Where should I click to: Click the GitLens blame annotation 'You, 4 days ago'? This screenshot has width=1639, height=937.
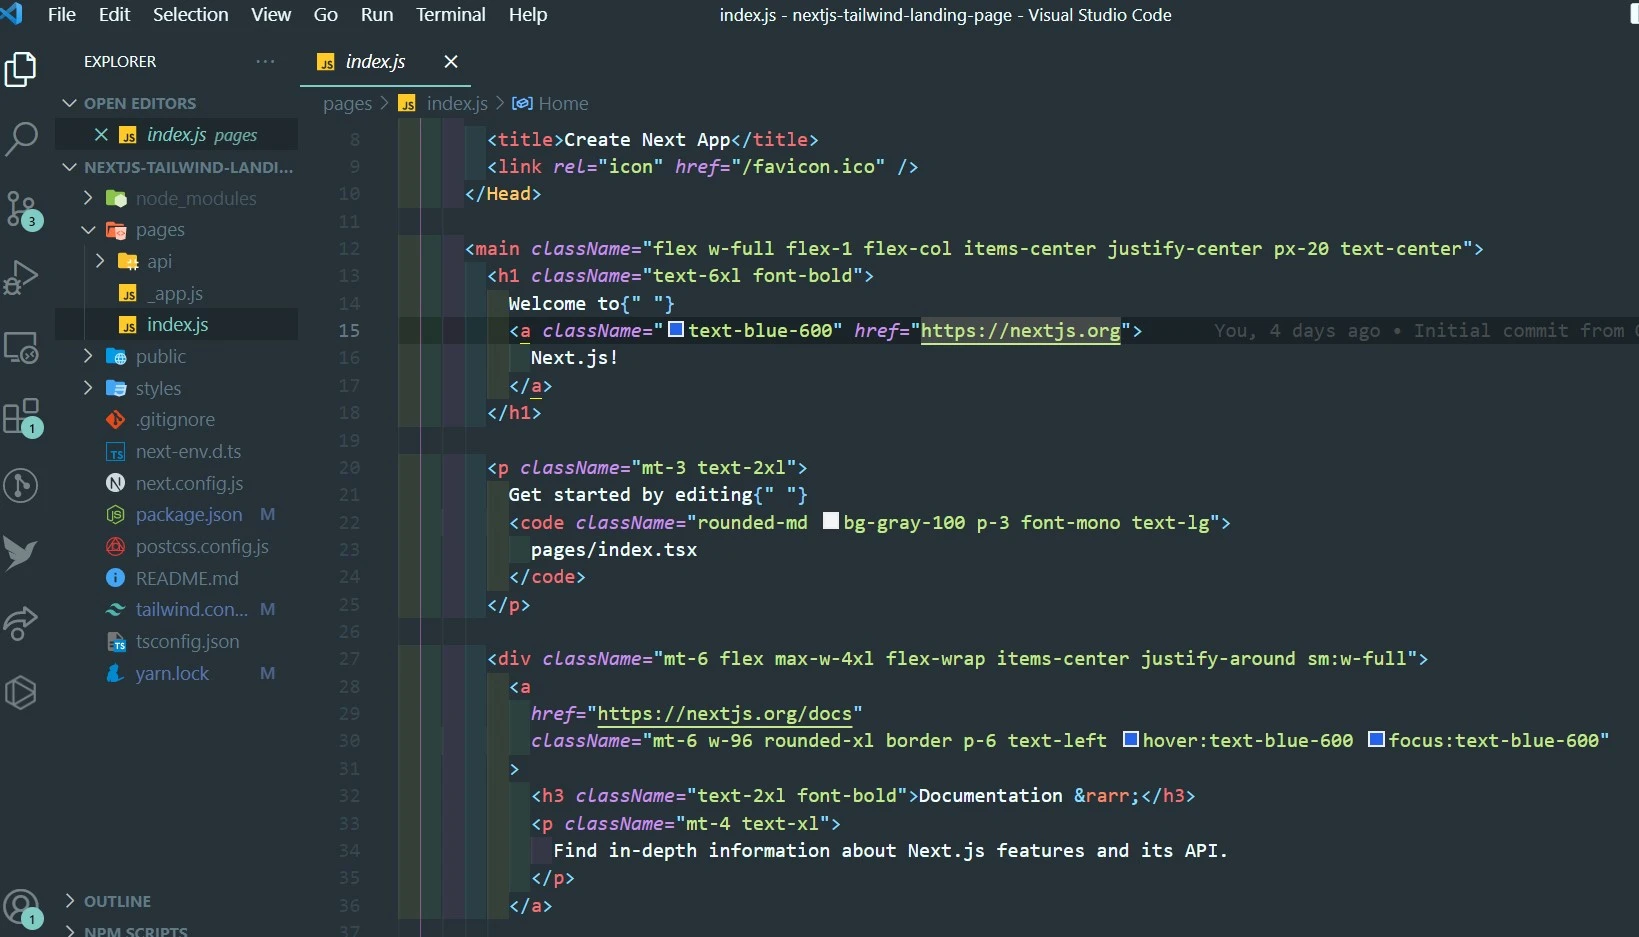[1297, 331]
